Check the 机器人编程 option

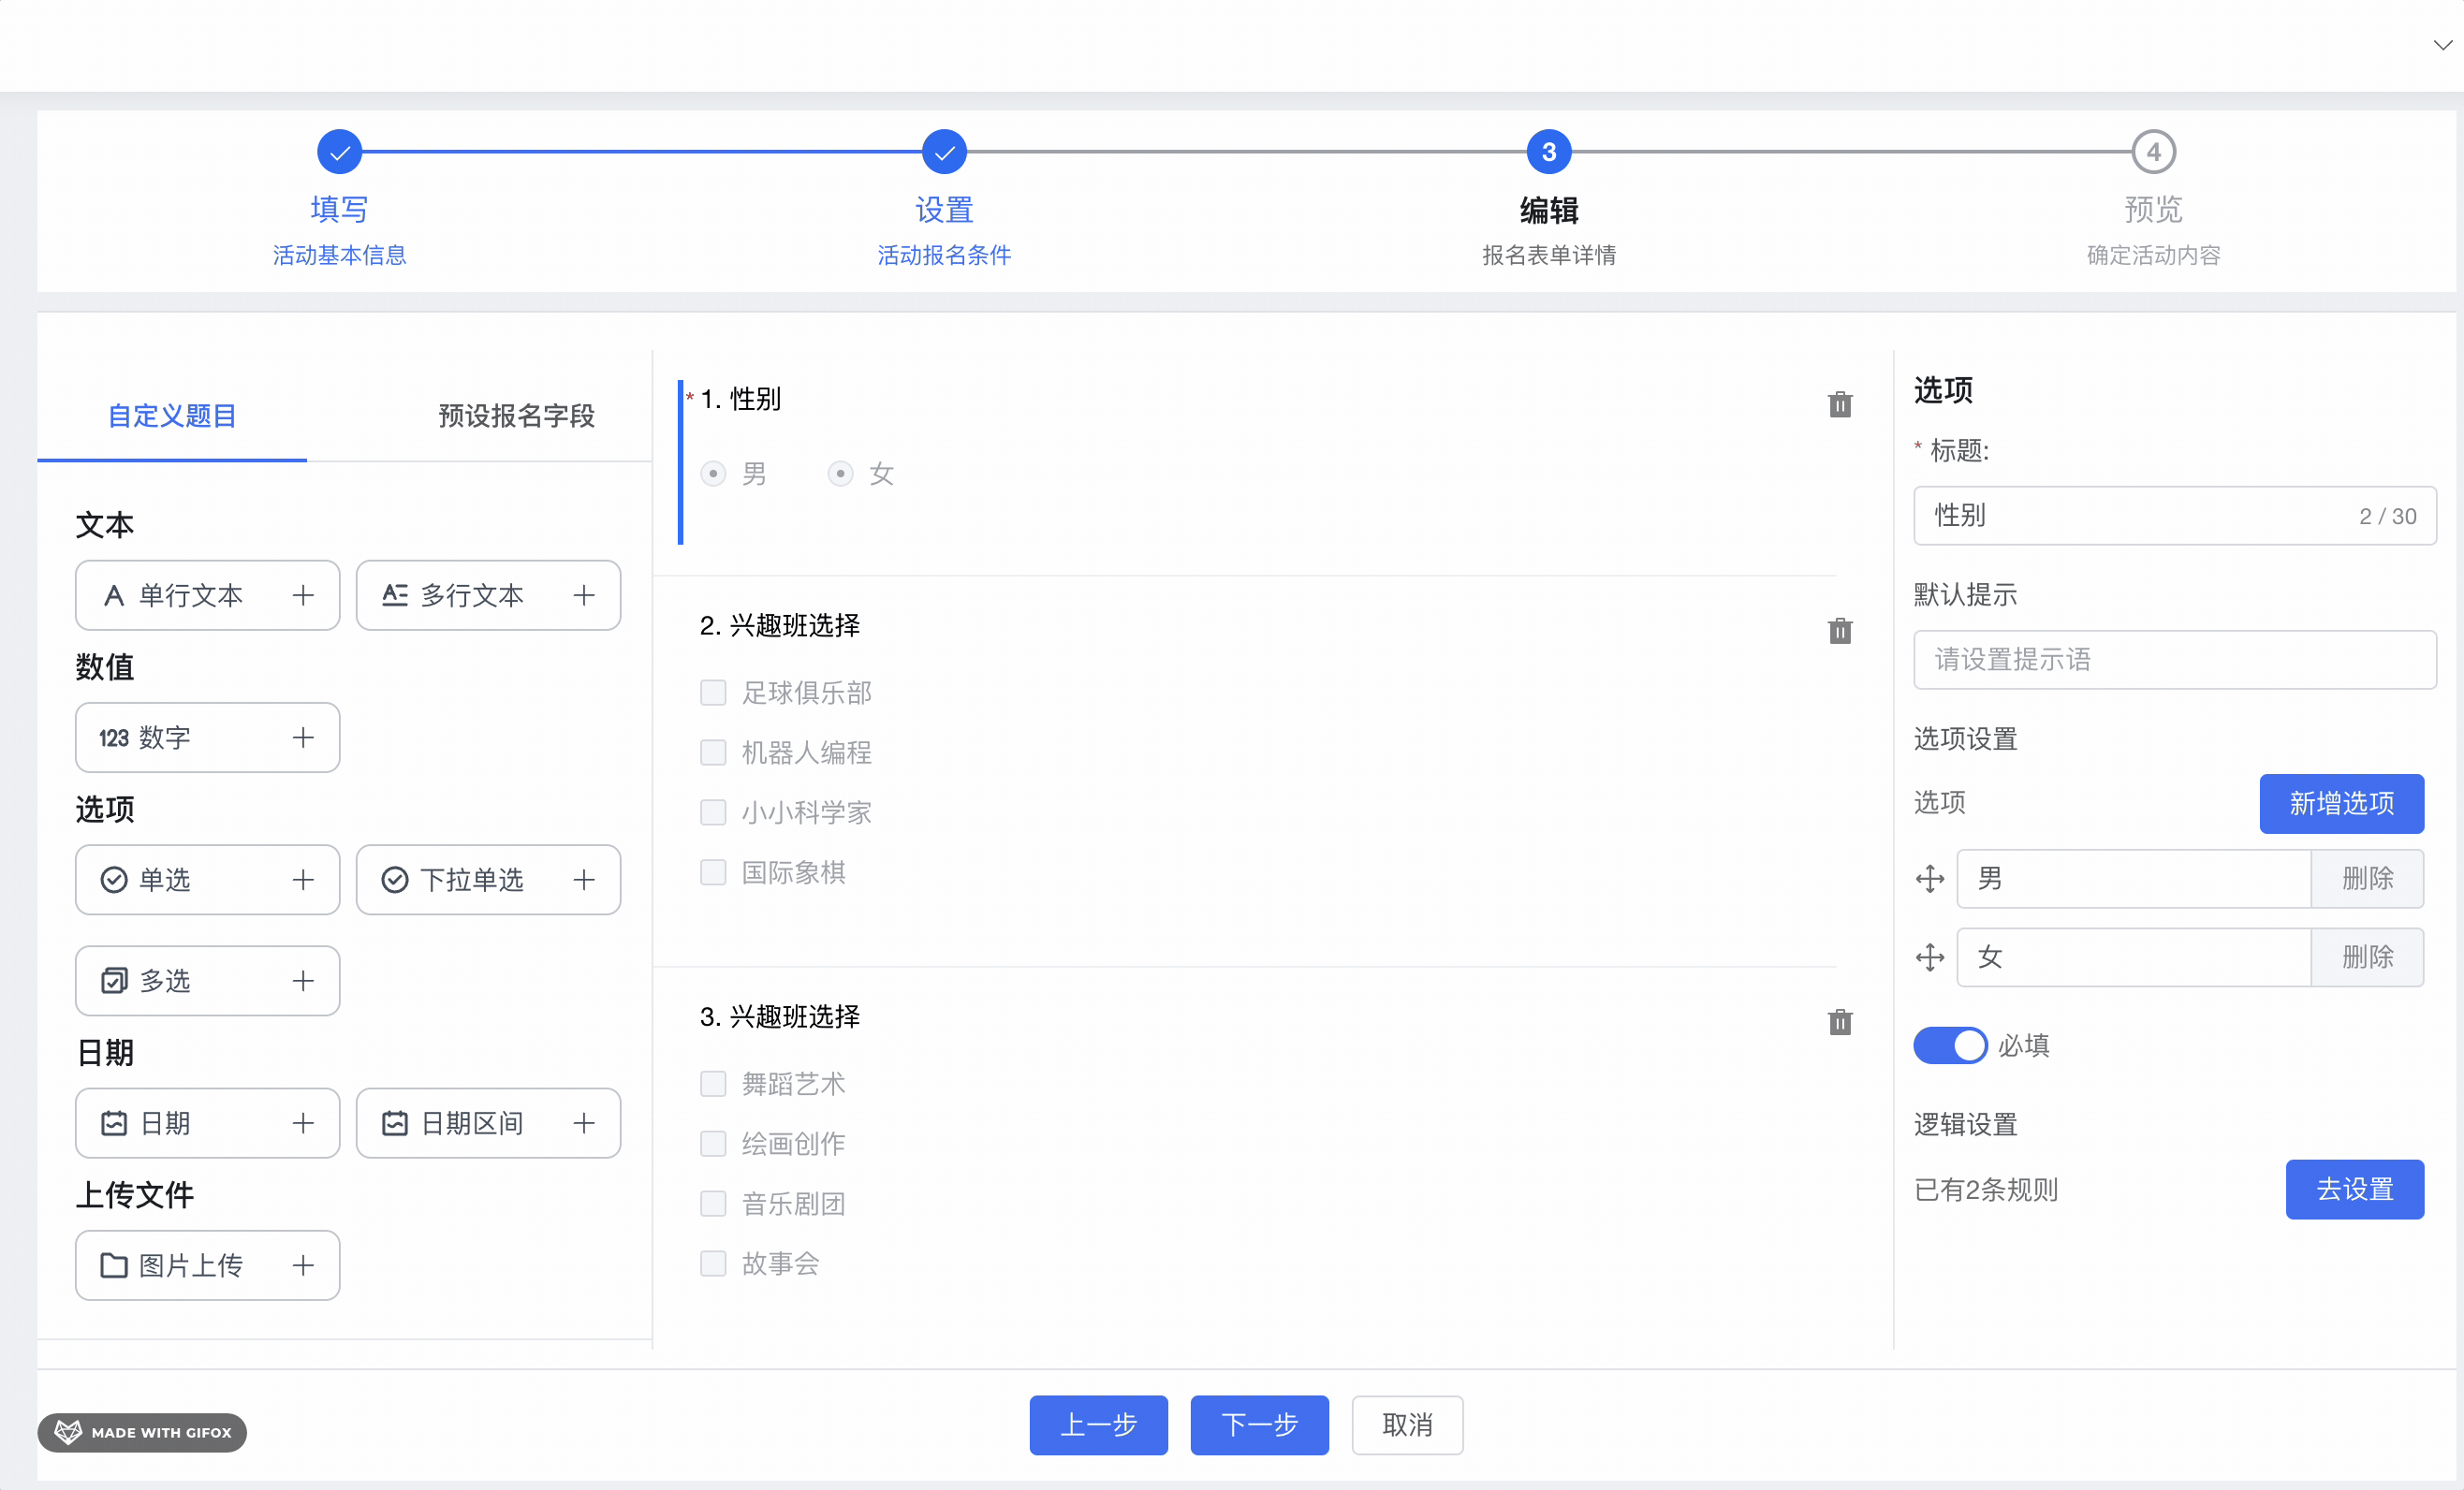pos(713,752)
